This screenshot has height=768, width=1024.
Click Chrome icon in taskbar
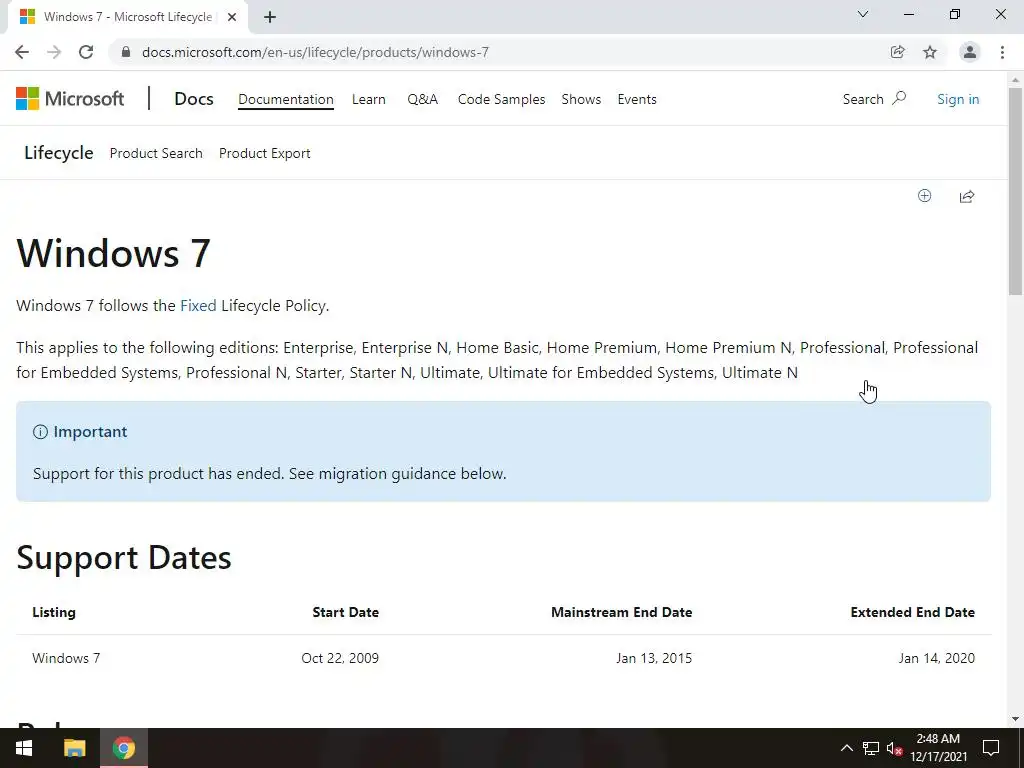coord(123,748)
